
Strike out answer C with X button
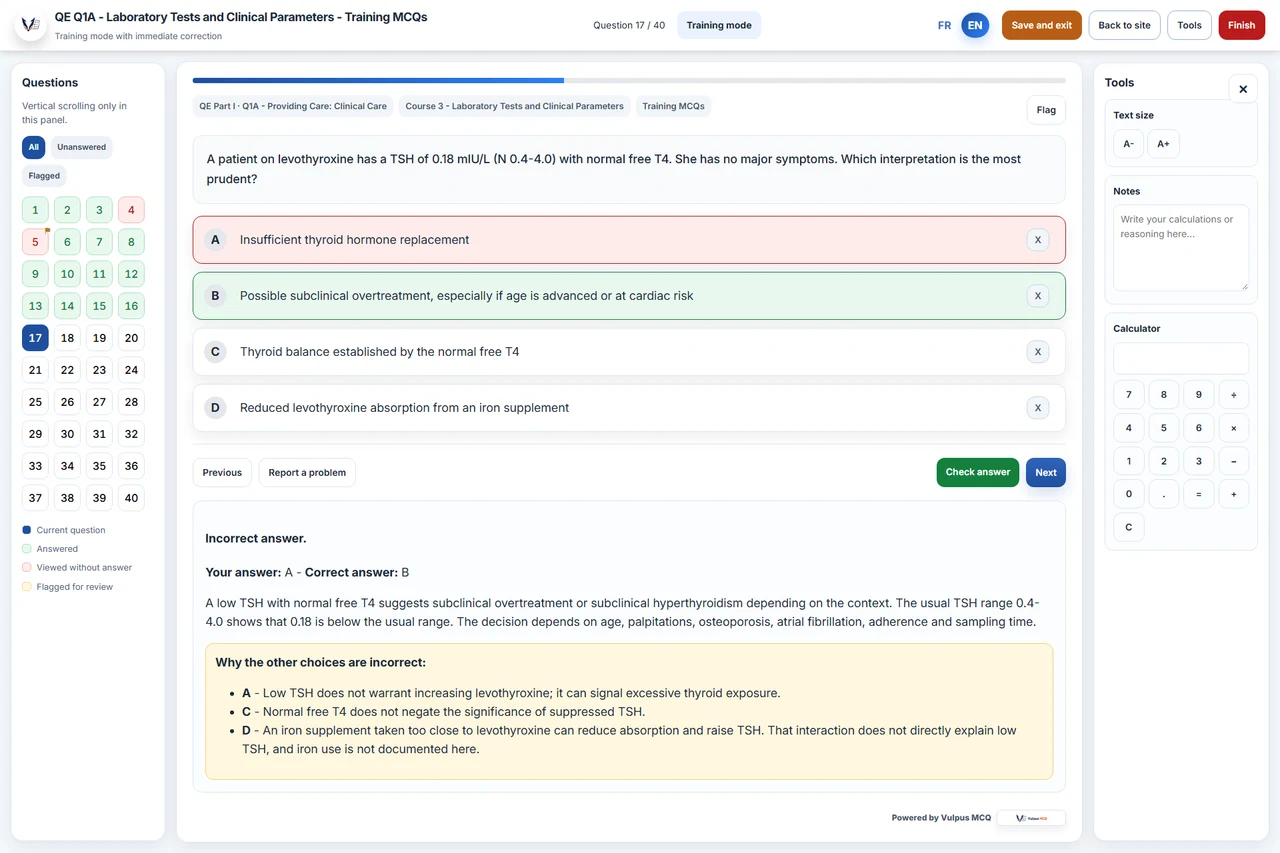pos(1038,352)
